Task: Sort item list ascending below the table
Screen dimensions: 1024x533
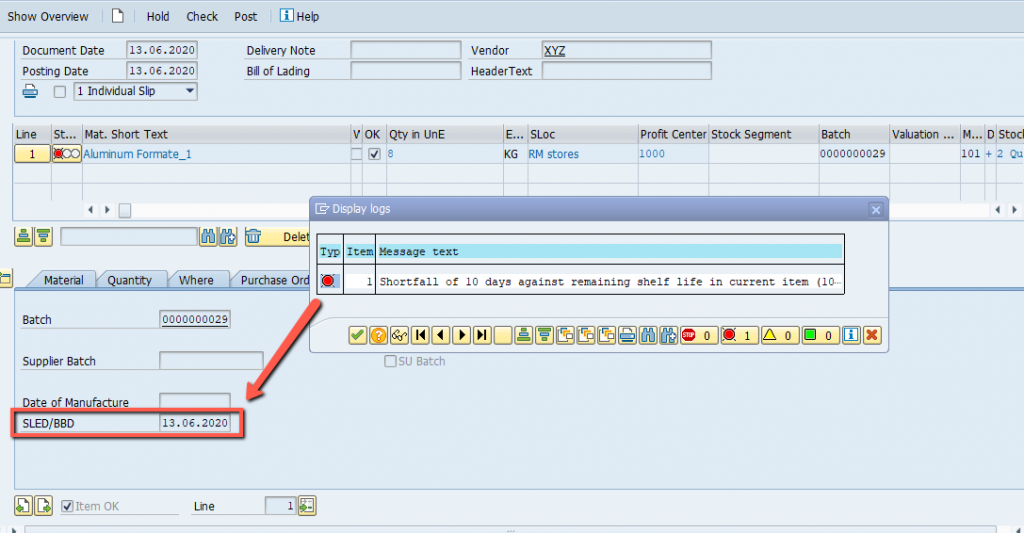Action: pos(24,236)
